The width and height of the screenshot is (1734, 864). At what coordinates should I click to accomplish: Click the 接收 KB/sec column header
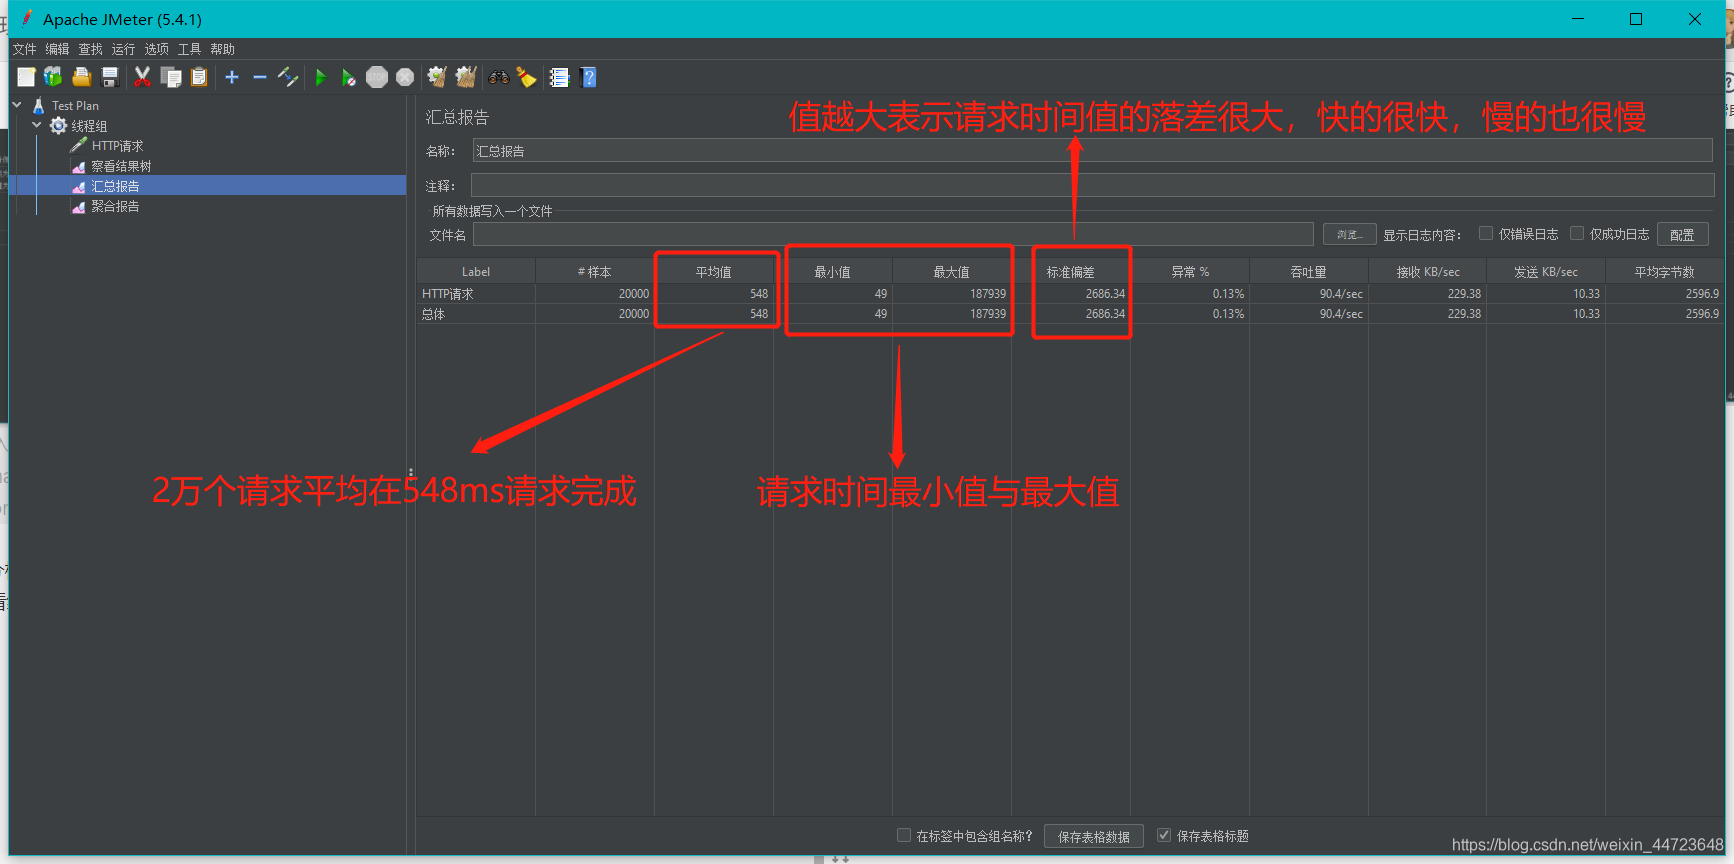[x=1427, y=272]
